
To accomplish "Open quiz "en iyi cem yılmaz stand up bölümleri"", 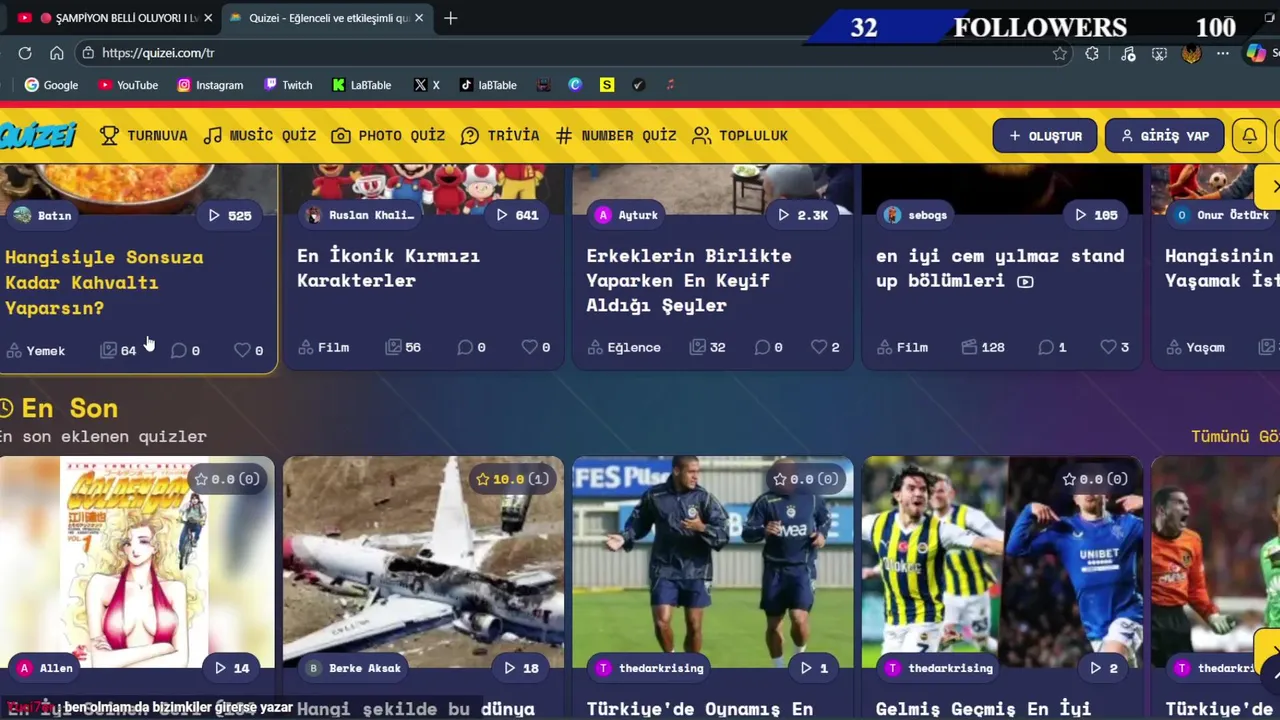I will 1000,268.
